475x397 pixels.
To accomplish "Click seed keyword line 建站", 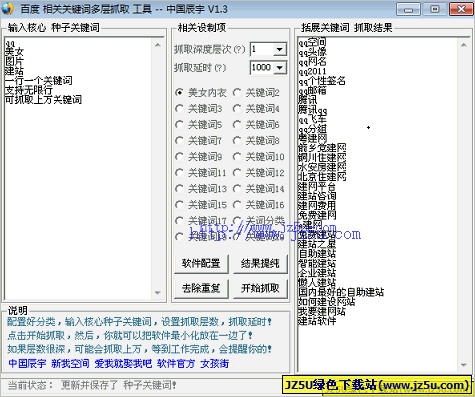I will coord(14,71).
